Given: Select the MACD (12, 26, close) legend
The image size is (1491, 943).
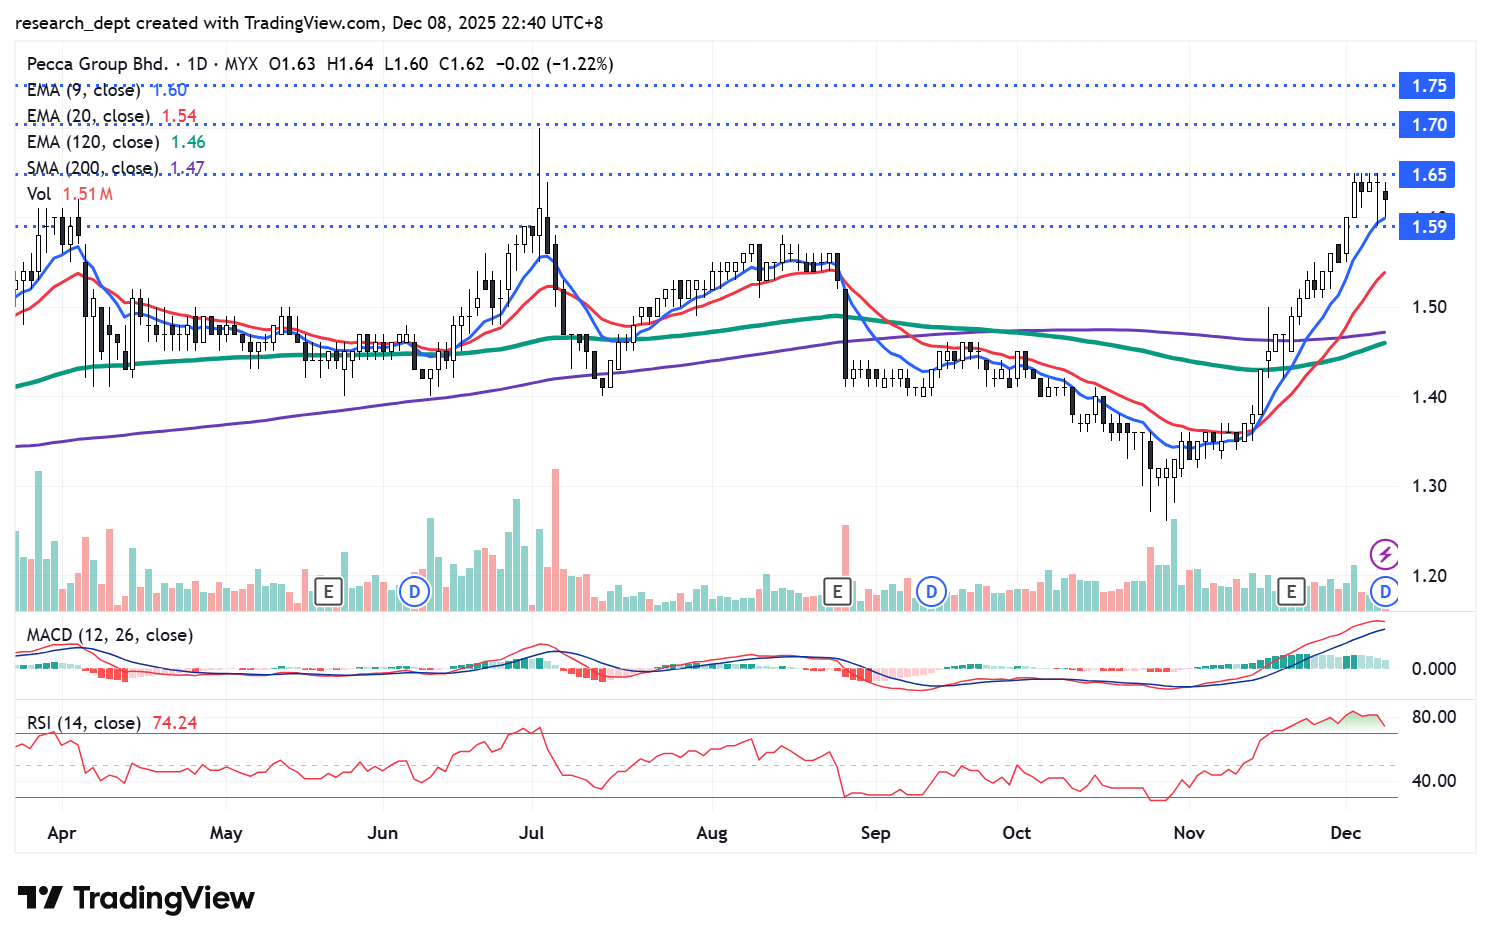Looking at the screenshot, I should coord(110,635).
